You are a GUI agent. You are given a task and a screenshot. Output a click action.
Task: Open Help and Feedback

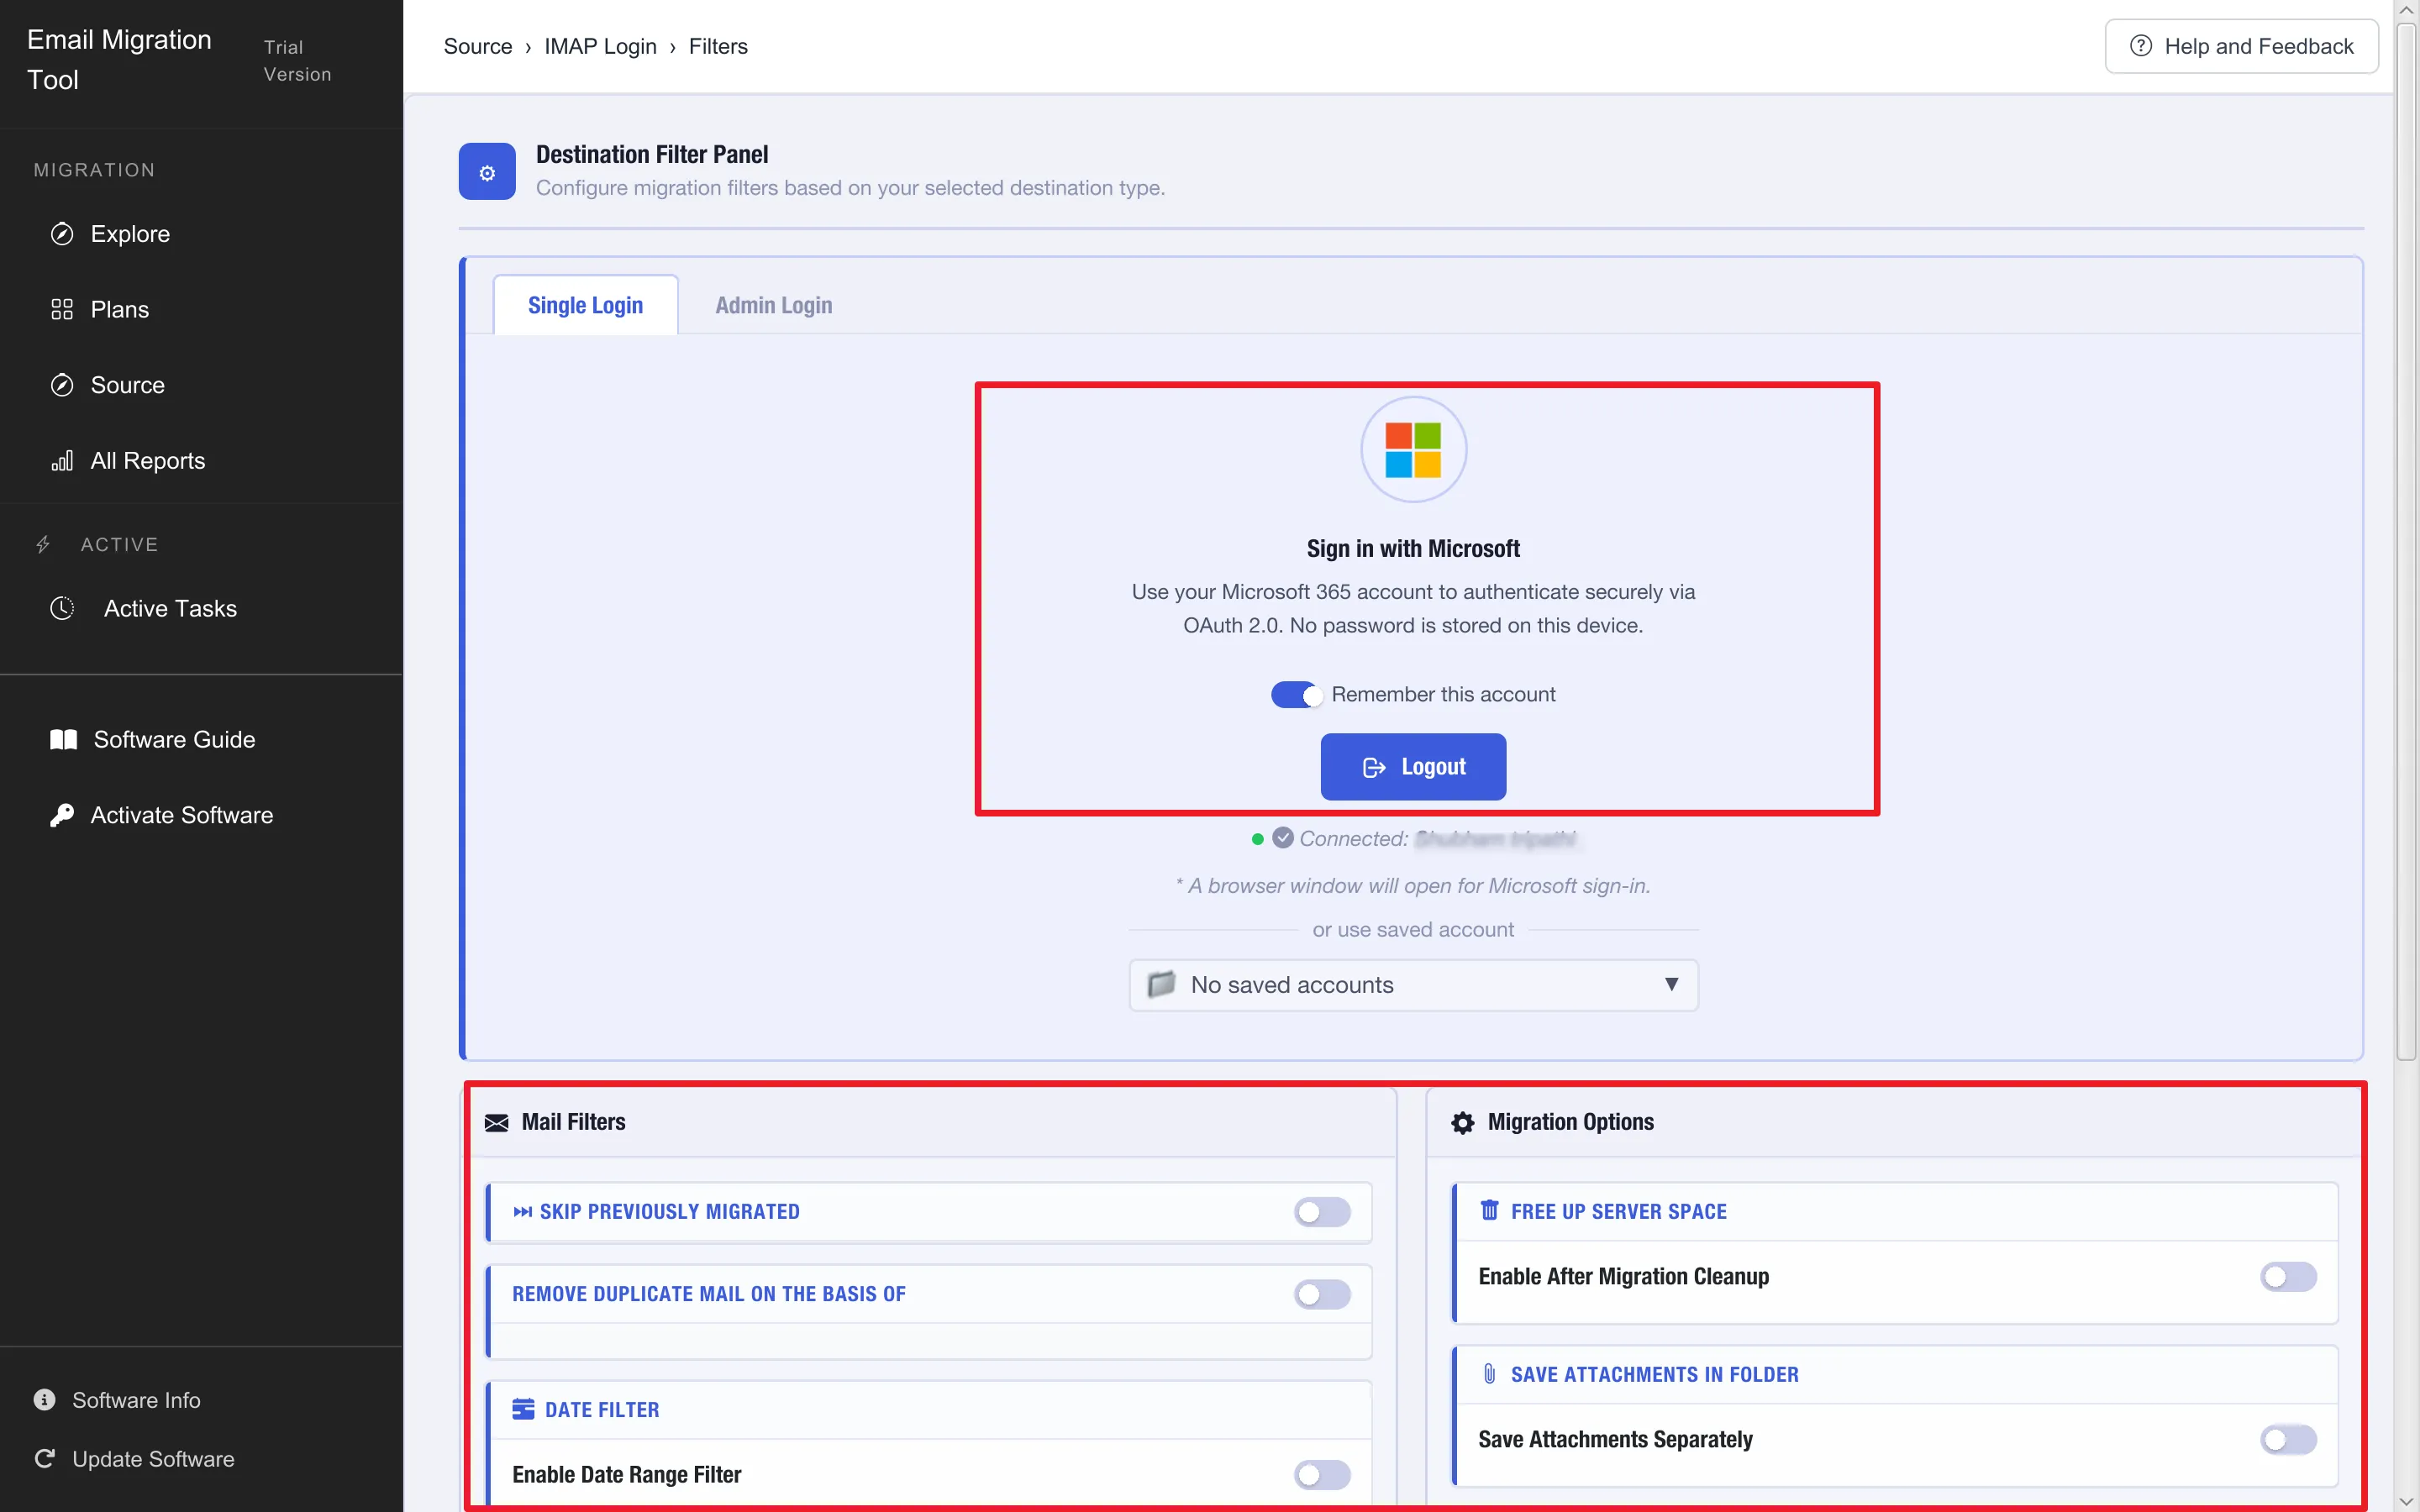[2241, 46]
